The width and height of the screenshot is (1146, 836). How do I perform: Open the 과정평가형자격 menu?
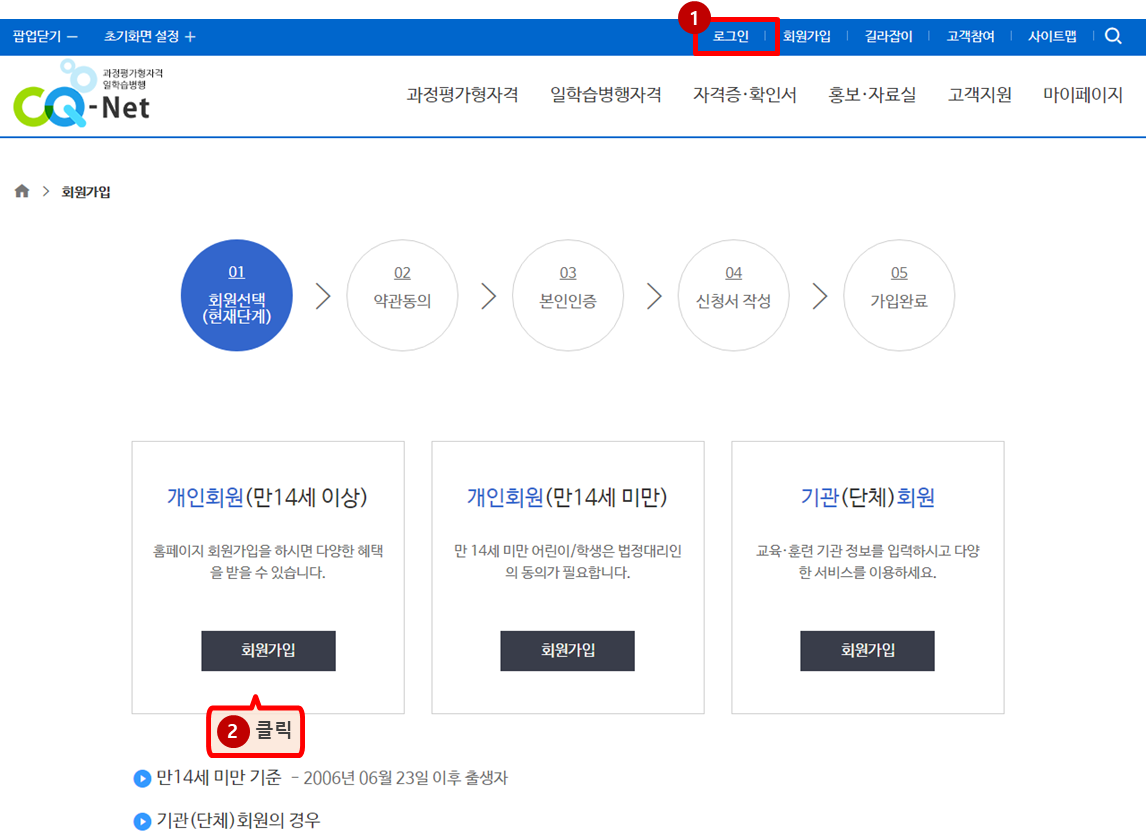click(x=463, y=94)
